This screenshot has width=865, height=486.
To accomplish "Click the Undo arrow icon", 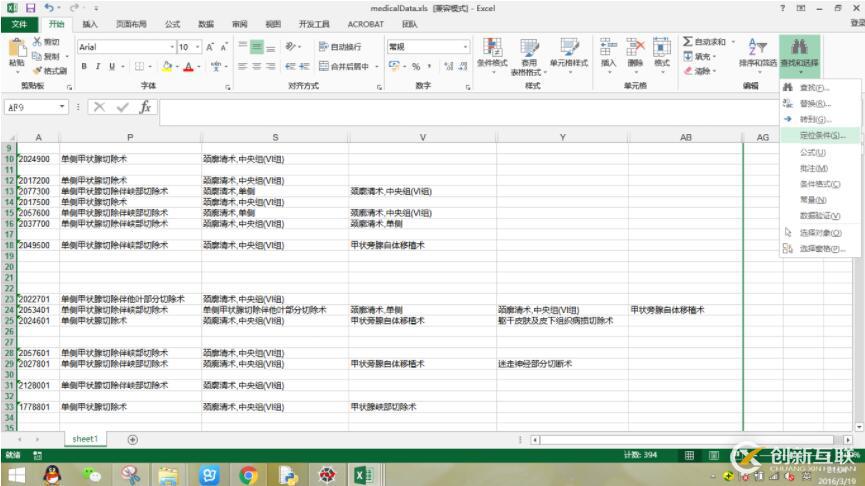I will (49, 8).
